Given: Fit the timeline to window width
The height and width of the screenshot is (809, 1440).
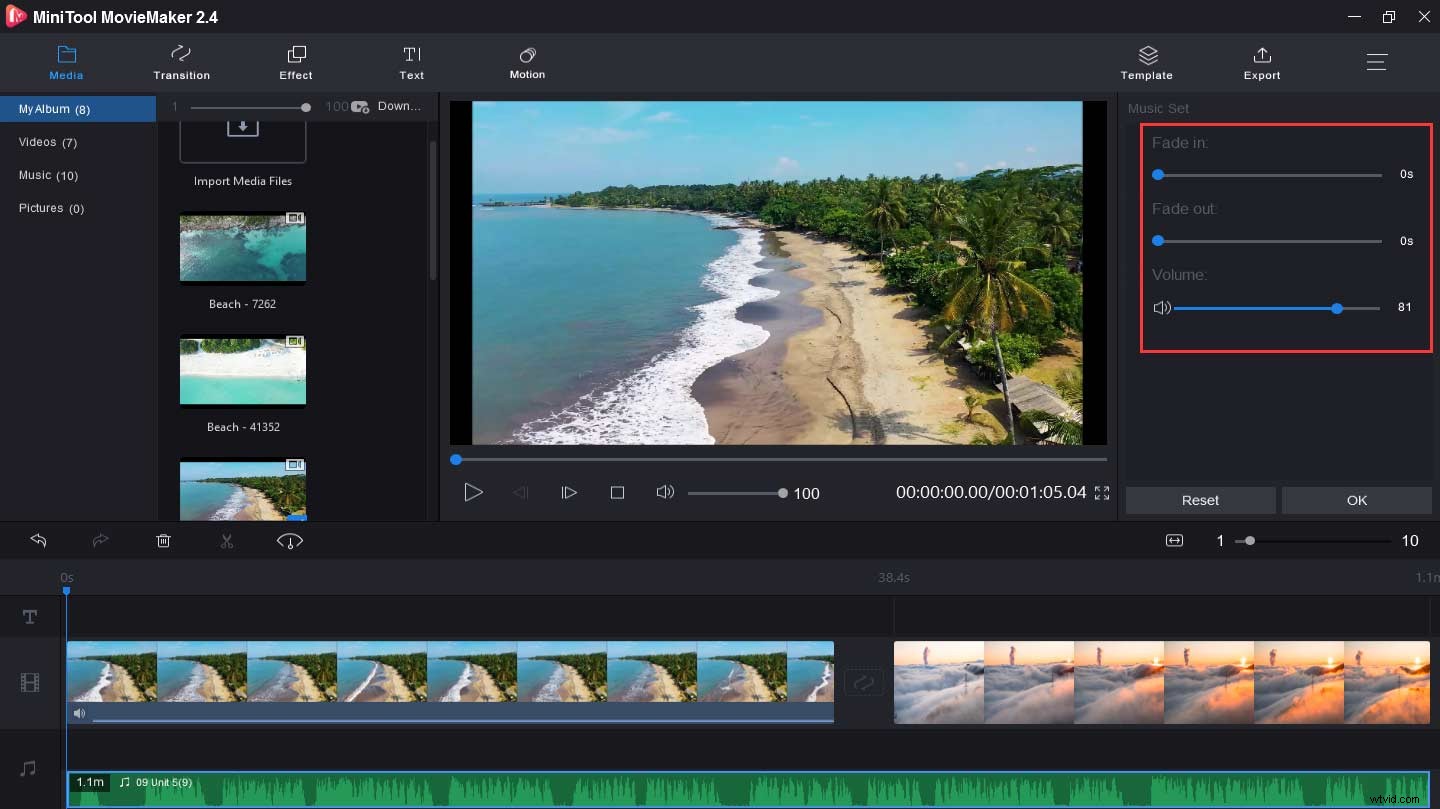Looking at the screenshot, I should (x=1173, y=540).
